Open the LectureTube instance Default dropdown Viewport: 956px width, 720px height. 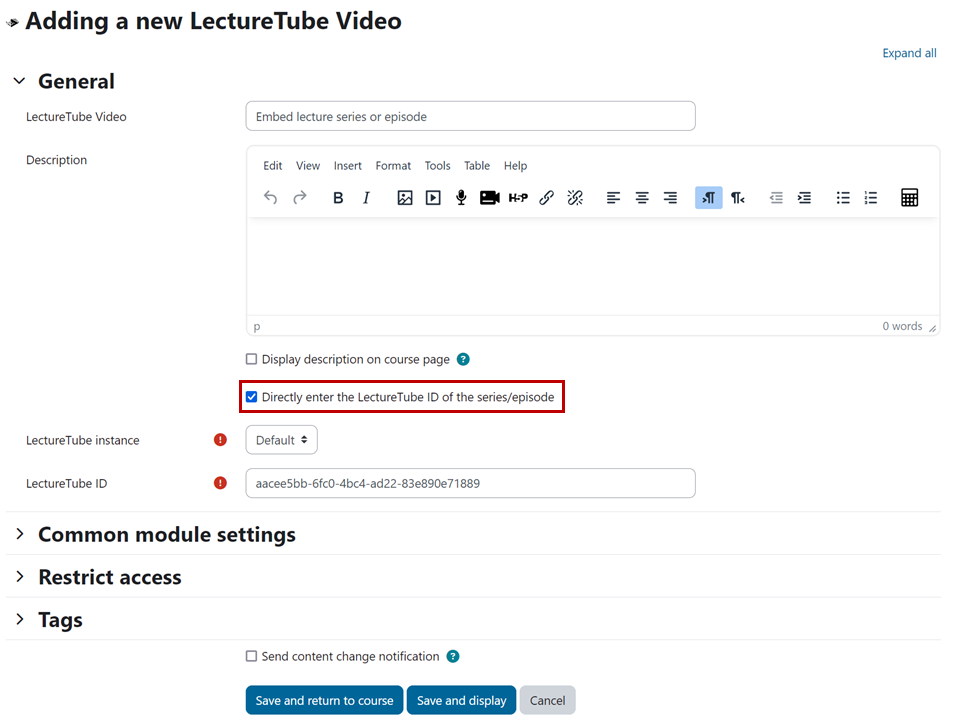click(282, 440)
